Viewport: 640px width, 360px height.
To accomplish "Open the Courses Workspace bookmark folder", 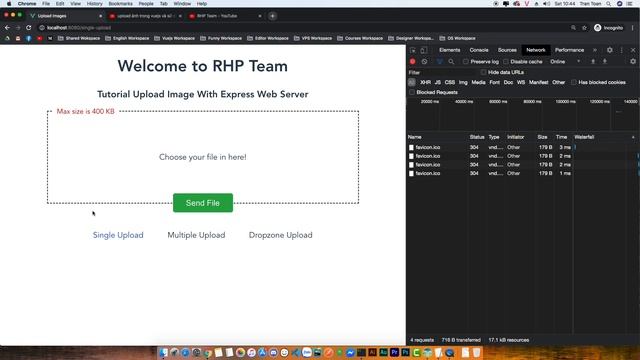I will point(360,38).
